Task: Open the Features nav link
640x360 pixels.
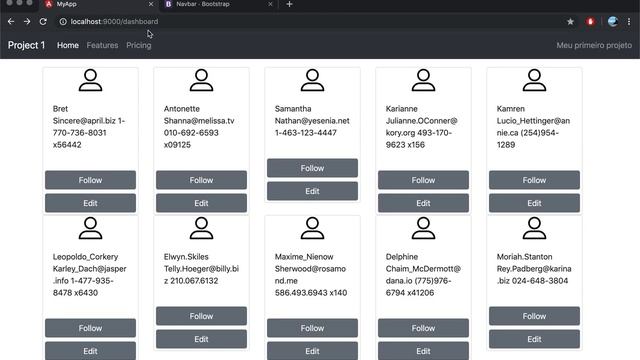Action: [102, 45]
